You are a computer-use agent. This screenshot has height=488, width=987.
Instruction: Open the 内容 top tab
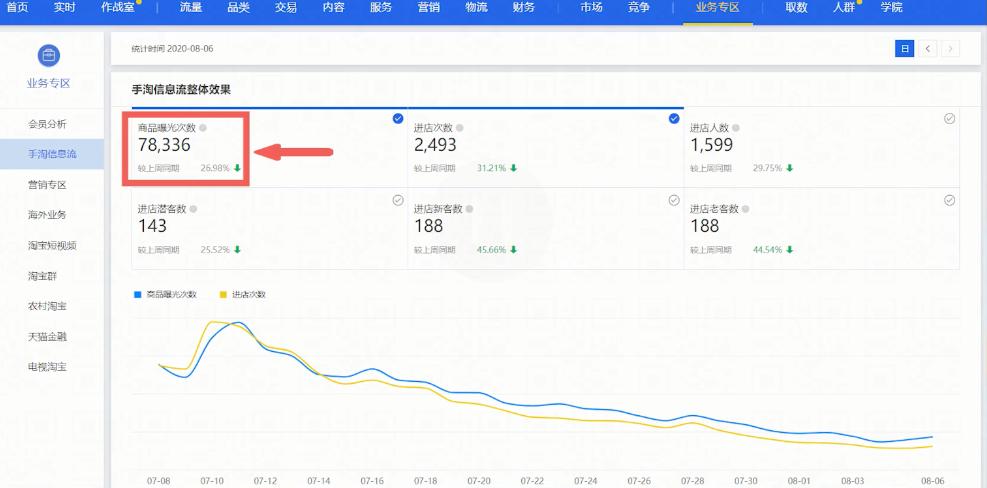[x=333, y=8]
